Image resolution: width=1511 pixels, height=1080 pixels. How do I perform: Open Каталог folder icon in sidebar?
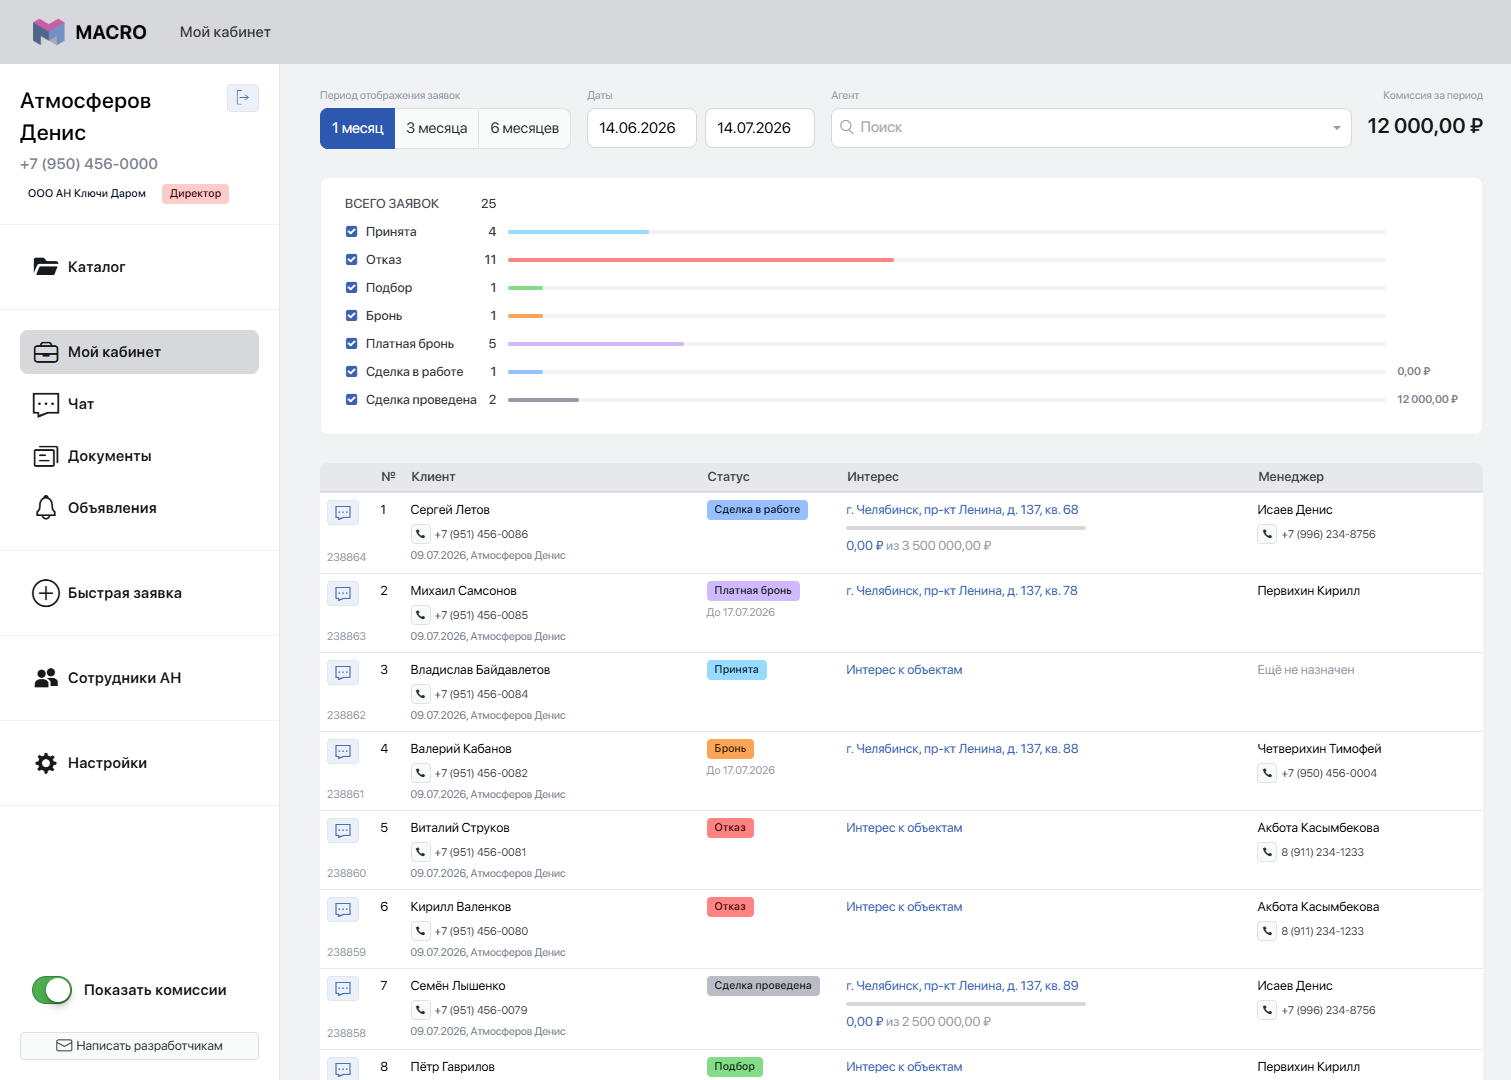point(46,267)
